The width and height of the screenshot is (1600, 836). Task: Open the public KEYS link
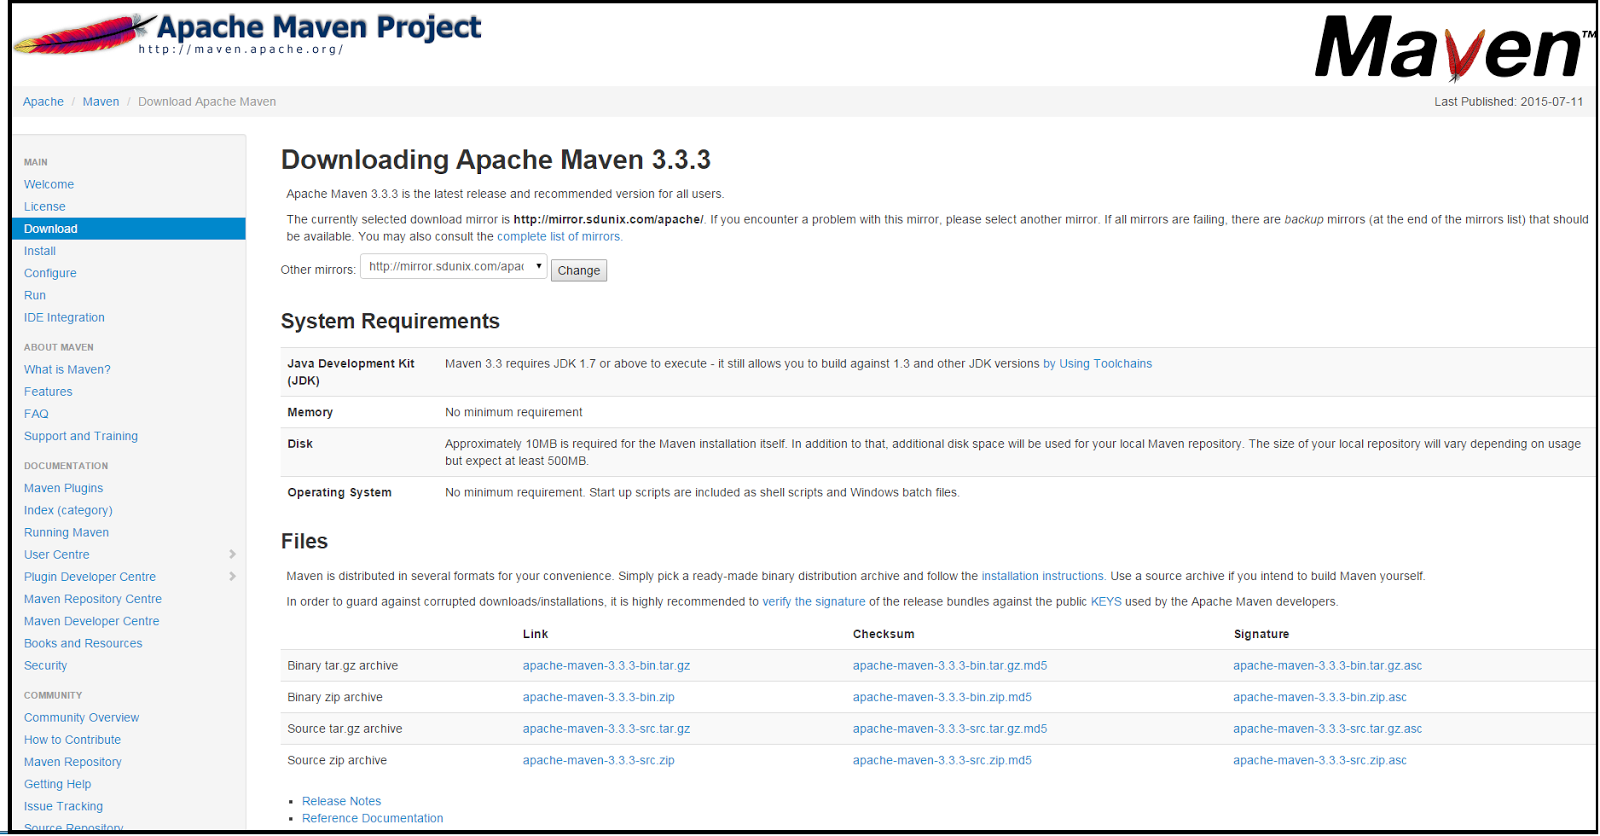[x=1106, y=602]
